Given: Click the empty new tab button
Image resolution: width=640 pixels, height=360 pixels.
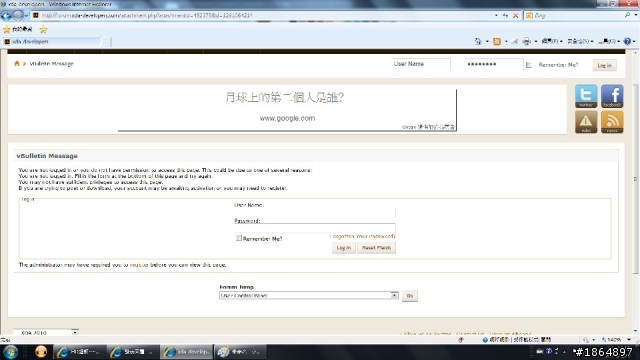Looking at the screenshot, I should click(106, 41).
